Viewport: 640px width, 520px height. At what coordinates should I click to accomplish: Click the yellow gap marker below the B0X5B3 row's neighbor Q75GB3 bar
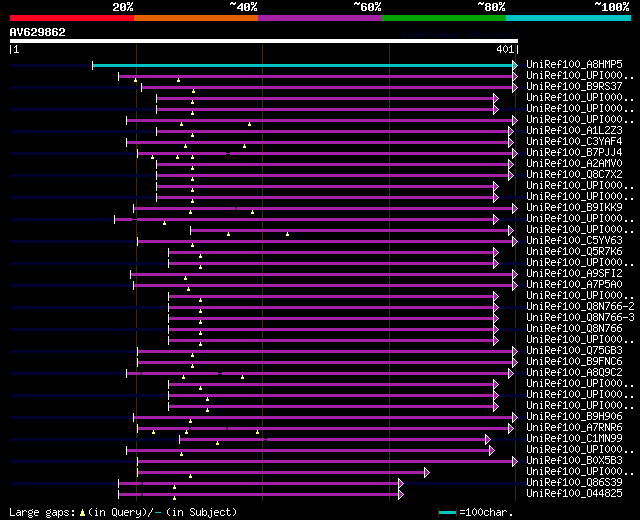(x=193, y=356)
